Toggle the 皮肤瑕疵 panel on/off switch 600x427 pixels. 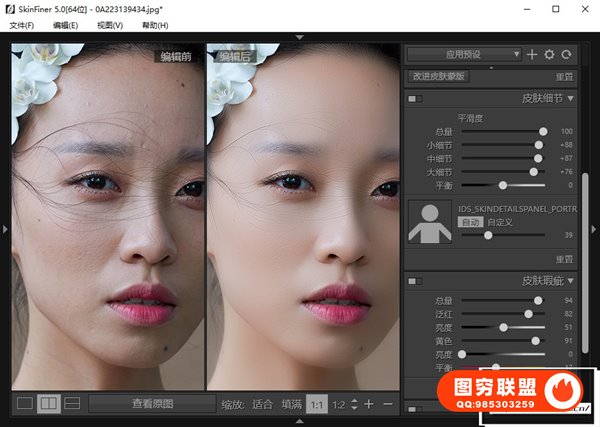point(415,281)
